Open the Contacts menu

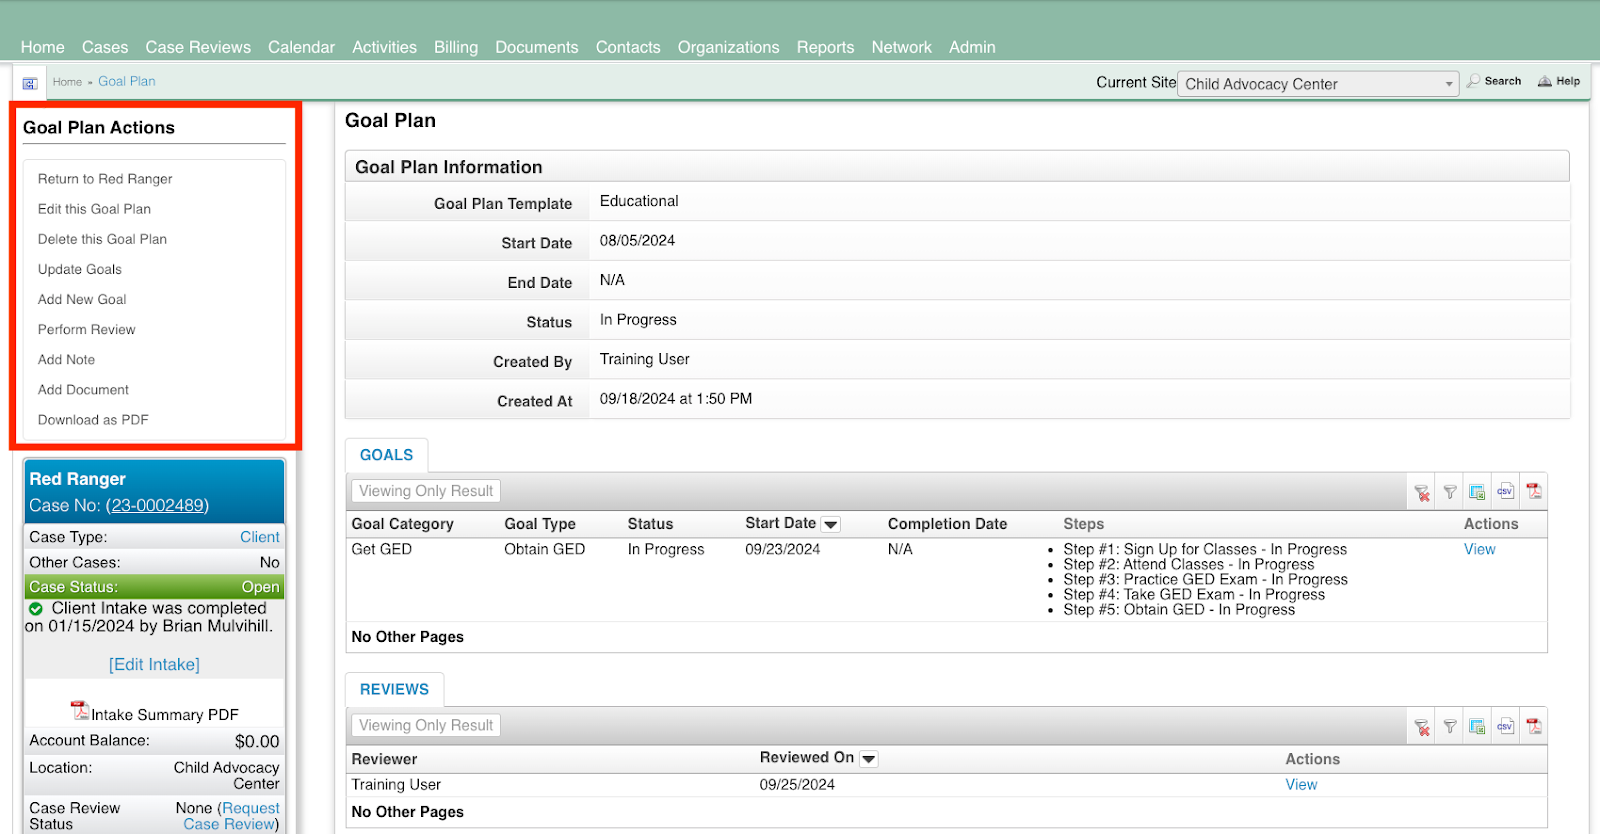[628, 47]
